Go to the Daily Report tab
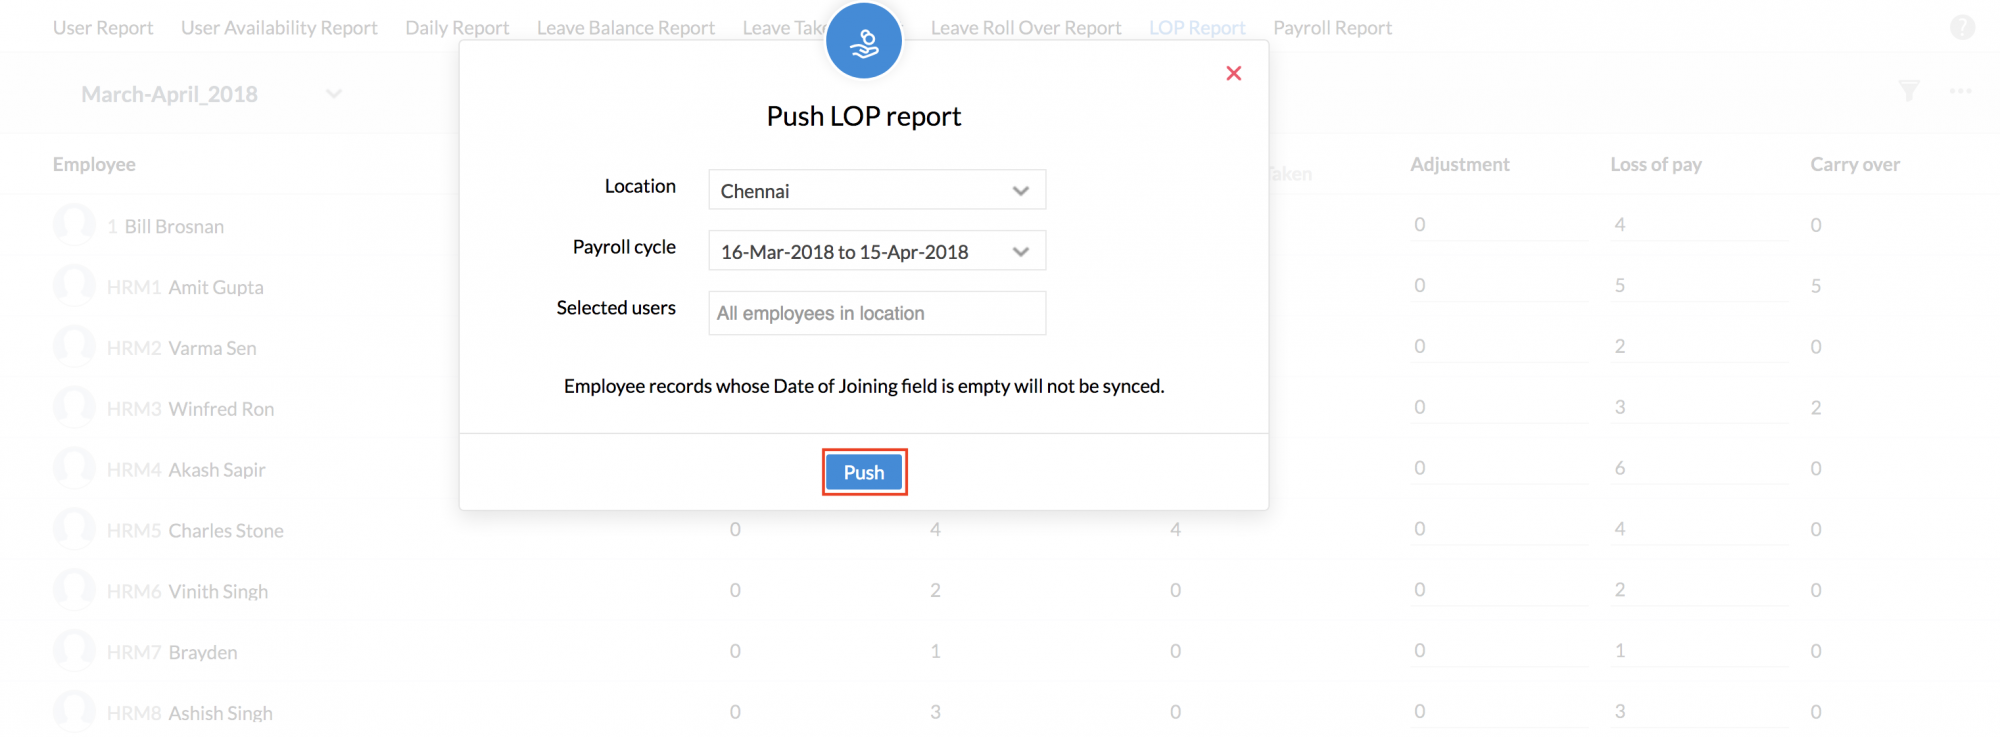The width and height of the screenshot is (2000, 737). [x=457, y=28]
